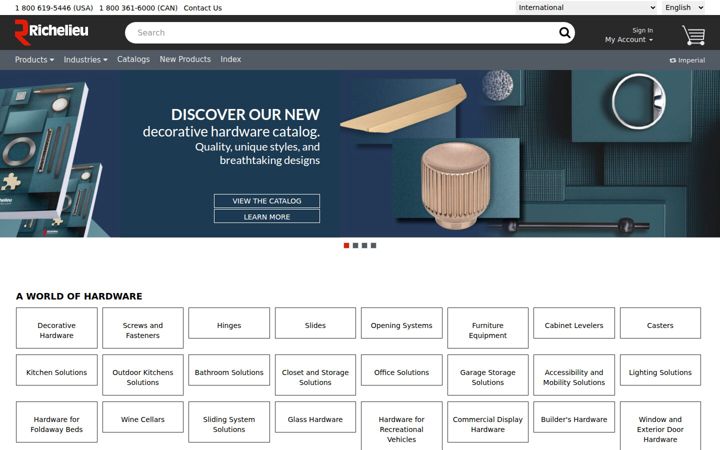Viewport: 720px width, 450px height.
Task: Open Opening Systems category
Action: click(x=402, y=323)
